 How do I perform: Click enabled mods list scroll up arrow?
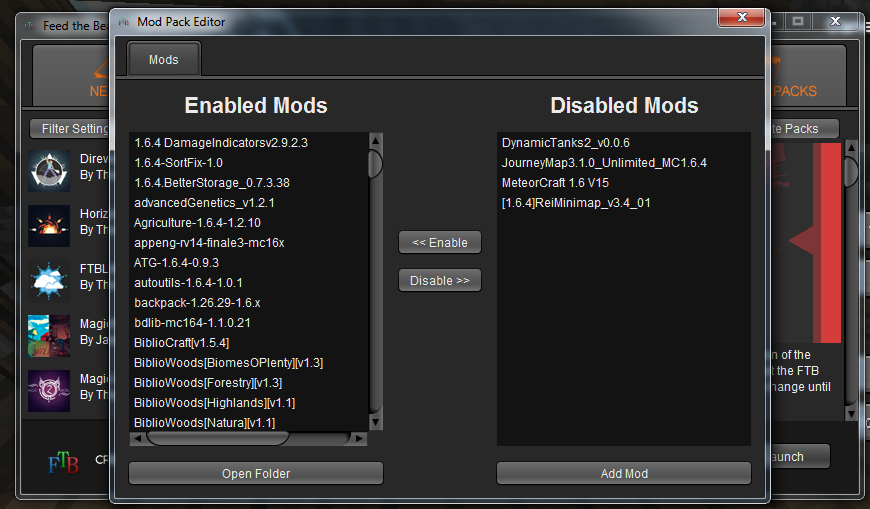376,140
